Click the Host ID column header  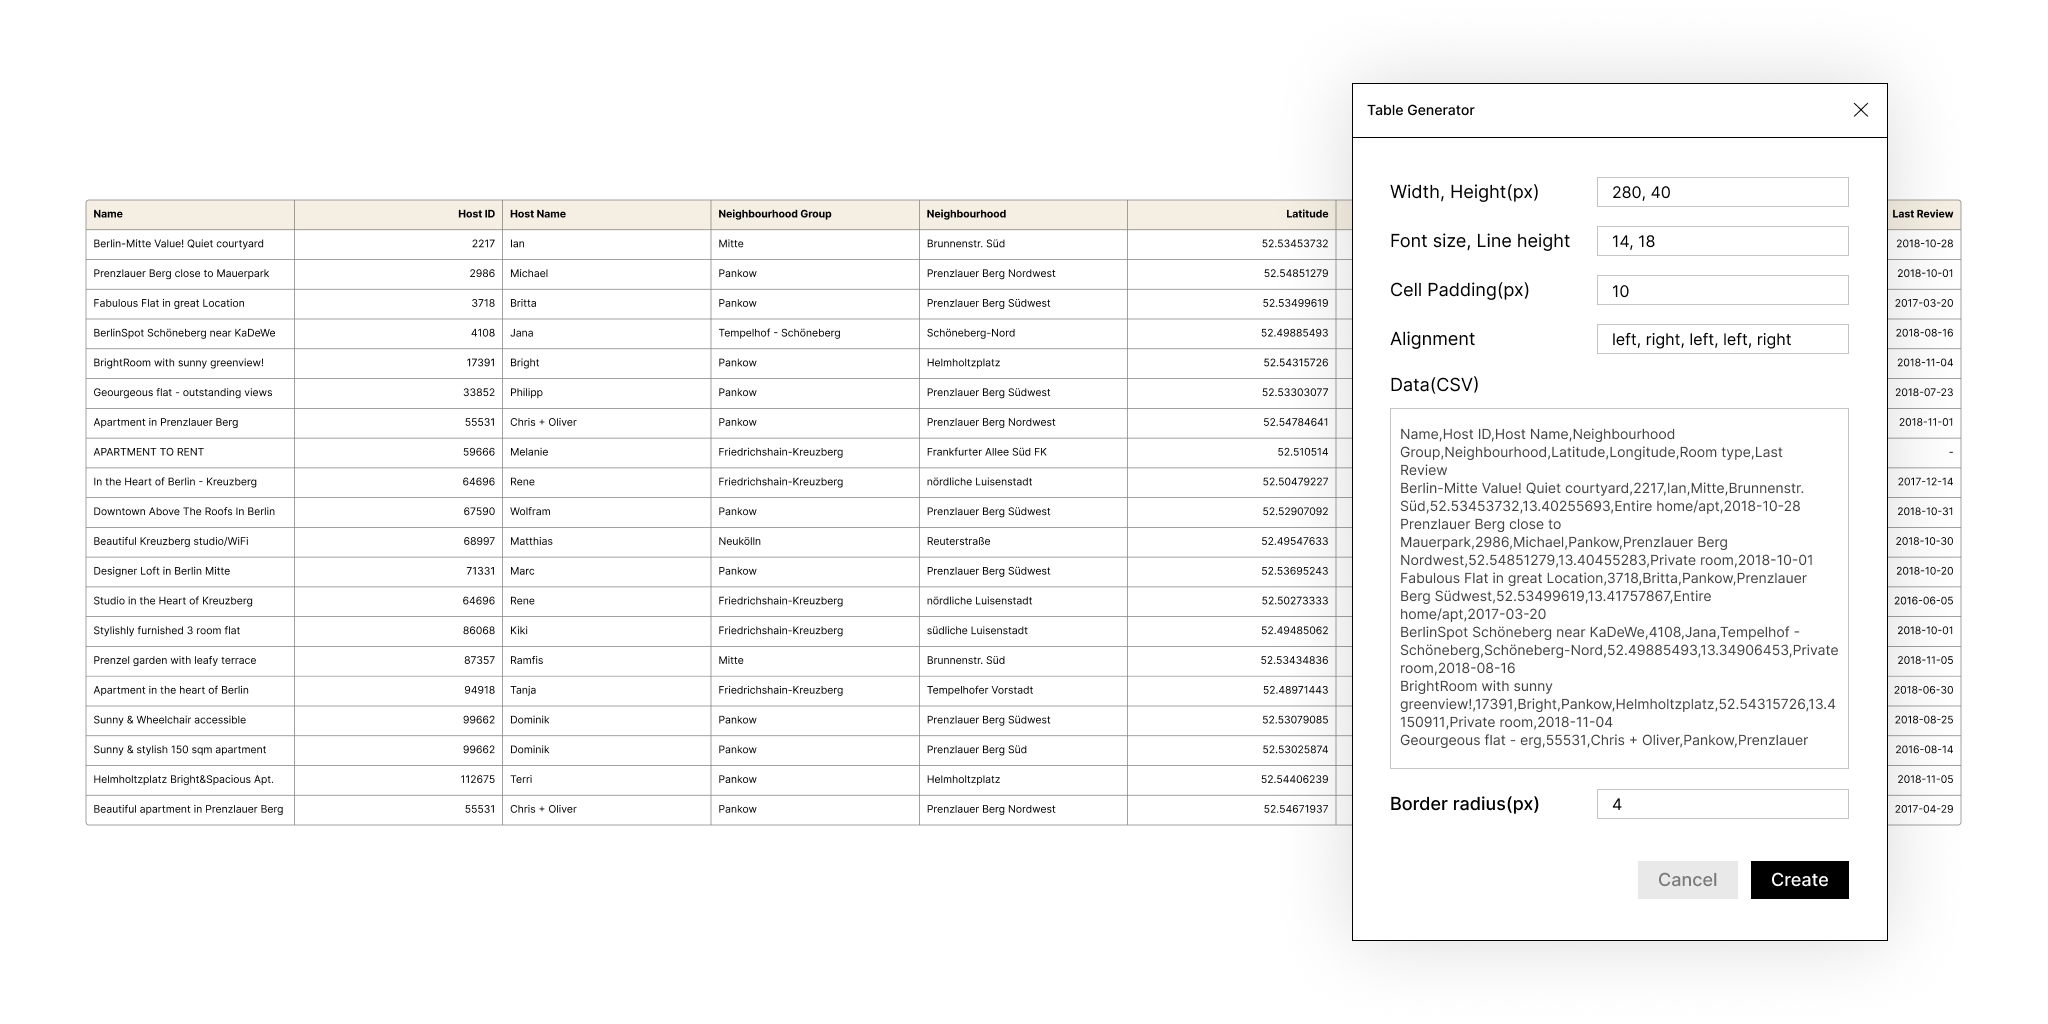pyautogui.click(x=398, y=214)
